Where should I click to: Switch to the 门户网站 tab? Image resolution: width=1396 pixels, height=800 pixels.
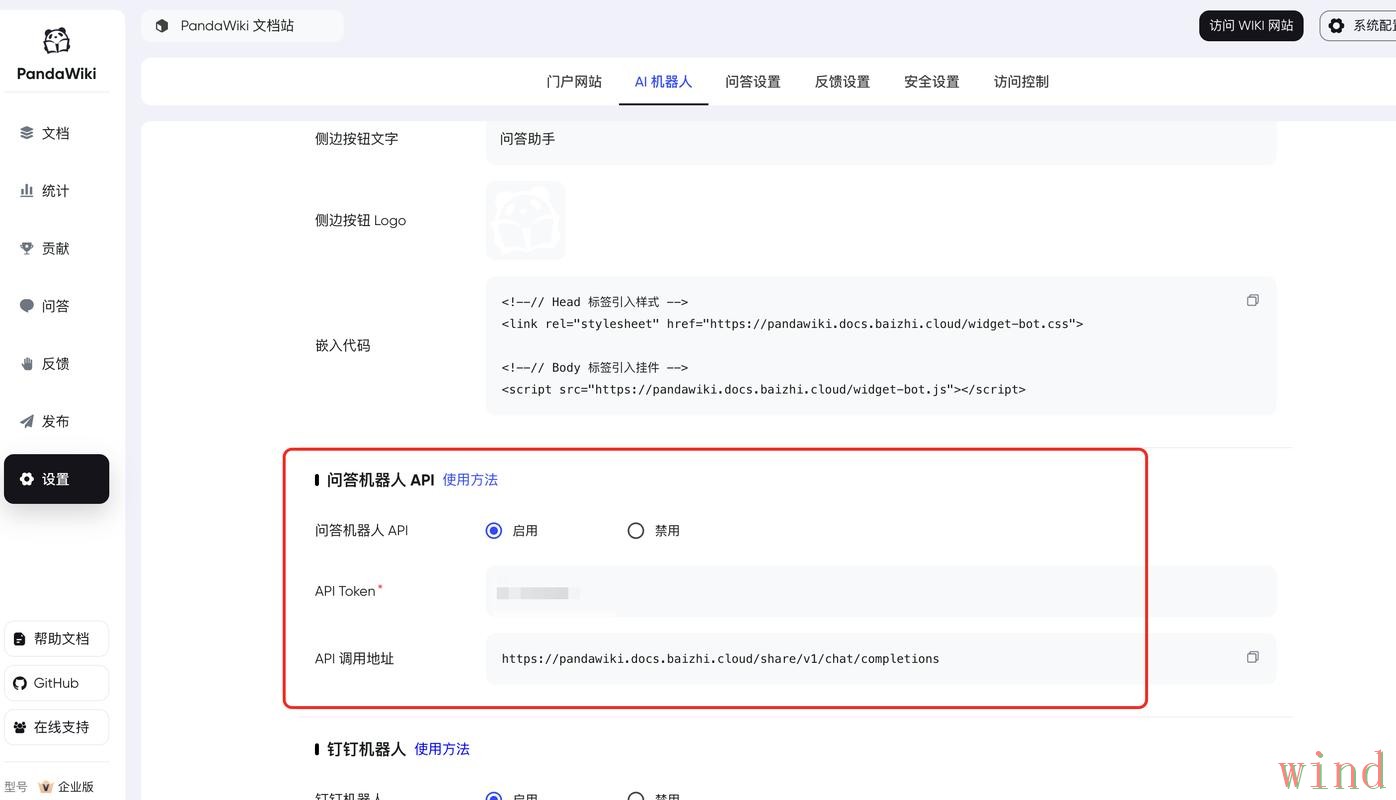click(573, 80)
